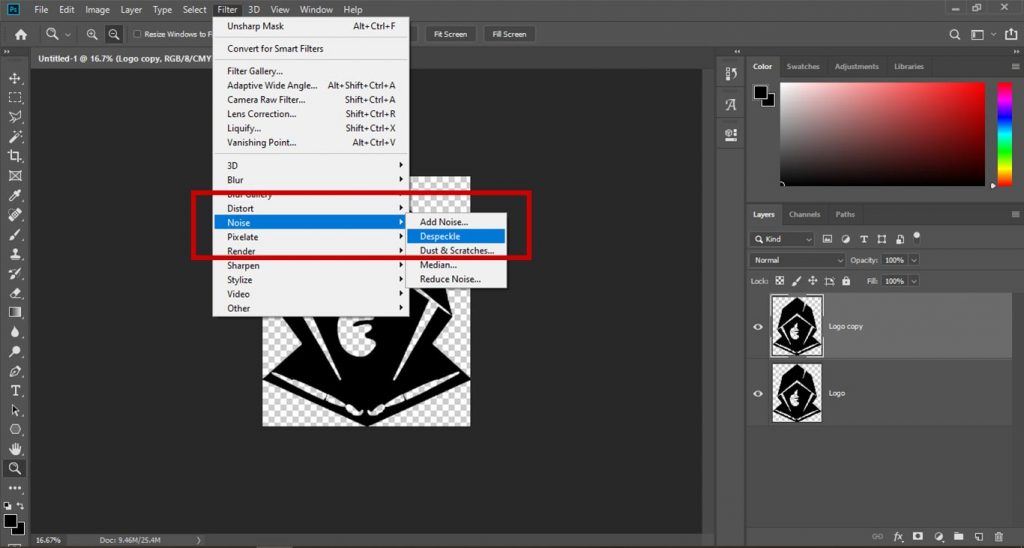Screen dimensions: 1024x548
Task: Create a new group folder icon
Action: pos(959,536)
